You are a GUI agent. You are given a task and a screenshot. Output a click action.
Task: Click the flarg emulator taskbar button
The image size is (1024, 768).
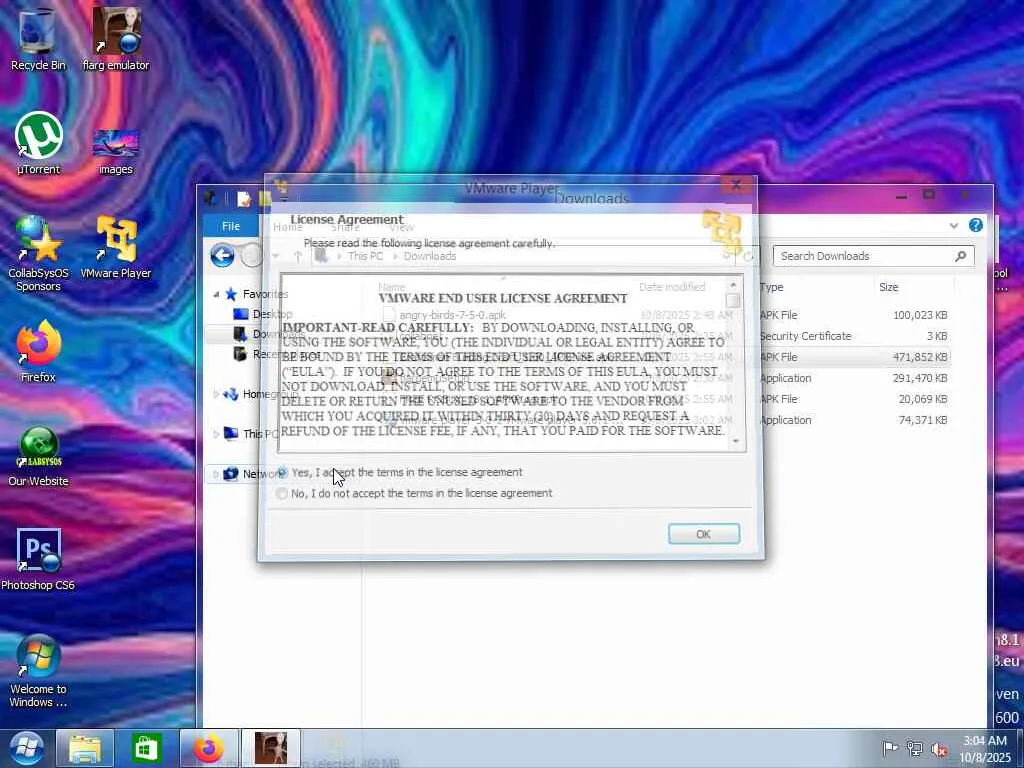coord(270,748)
